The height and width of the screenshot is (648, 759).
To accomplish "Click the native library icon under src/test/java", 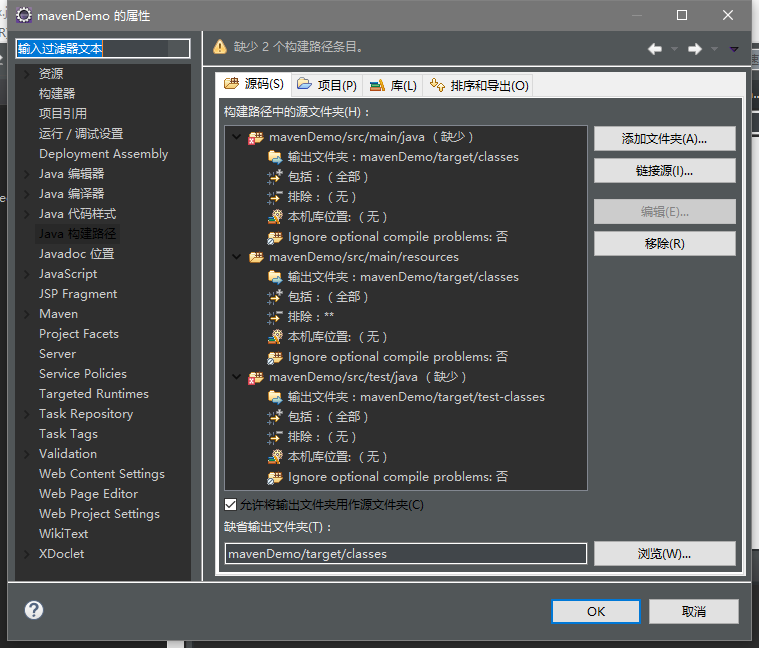I will [275, 457].
